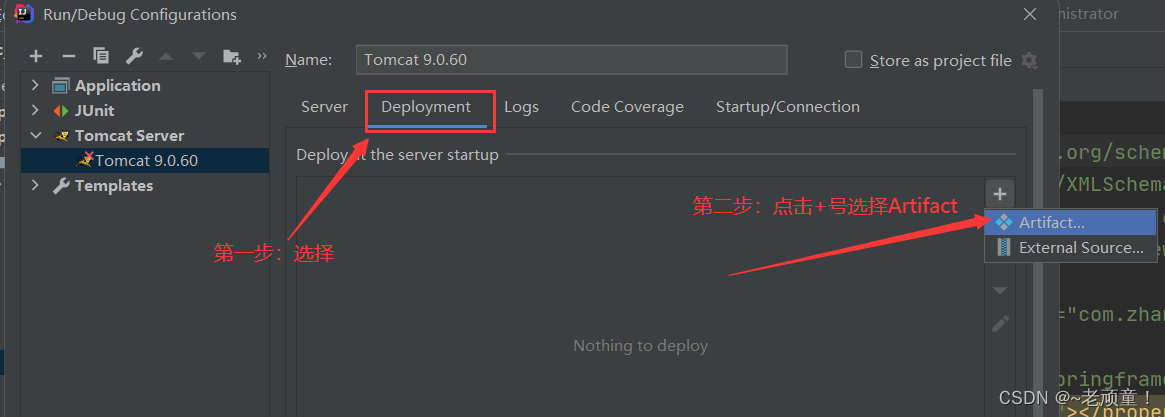The image size is (1165, 417).
Task: Open edit templates wrench icon
Action: coord(134,56)
